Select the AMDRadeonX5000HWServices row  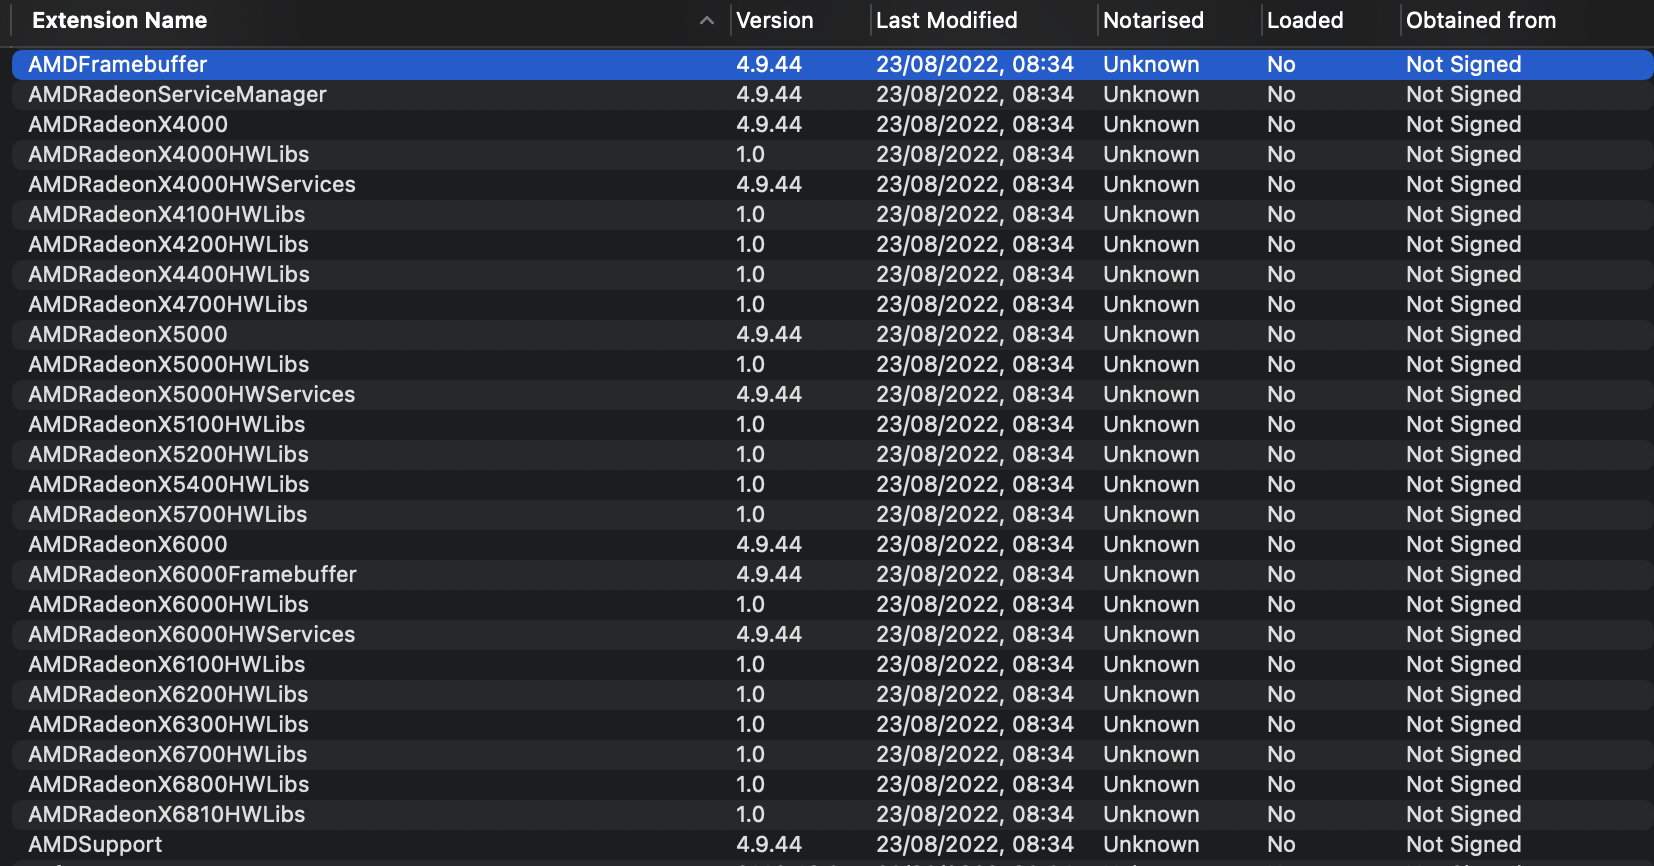[832, 394]
